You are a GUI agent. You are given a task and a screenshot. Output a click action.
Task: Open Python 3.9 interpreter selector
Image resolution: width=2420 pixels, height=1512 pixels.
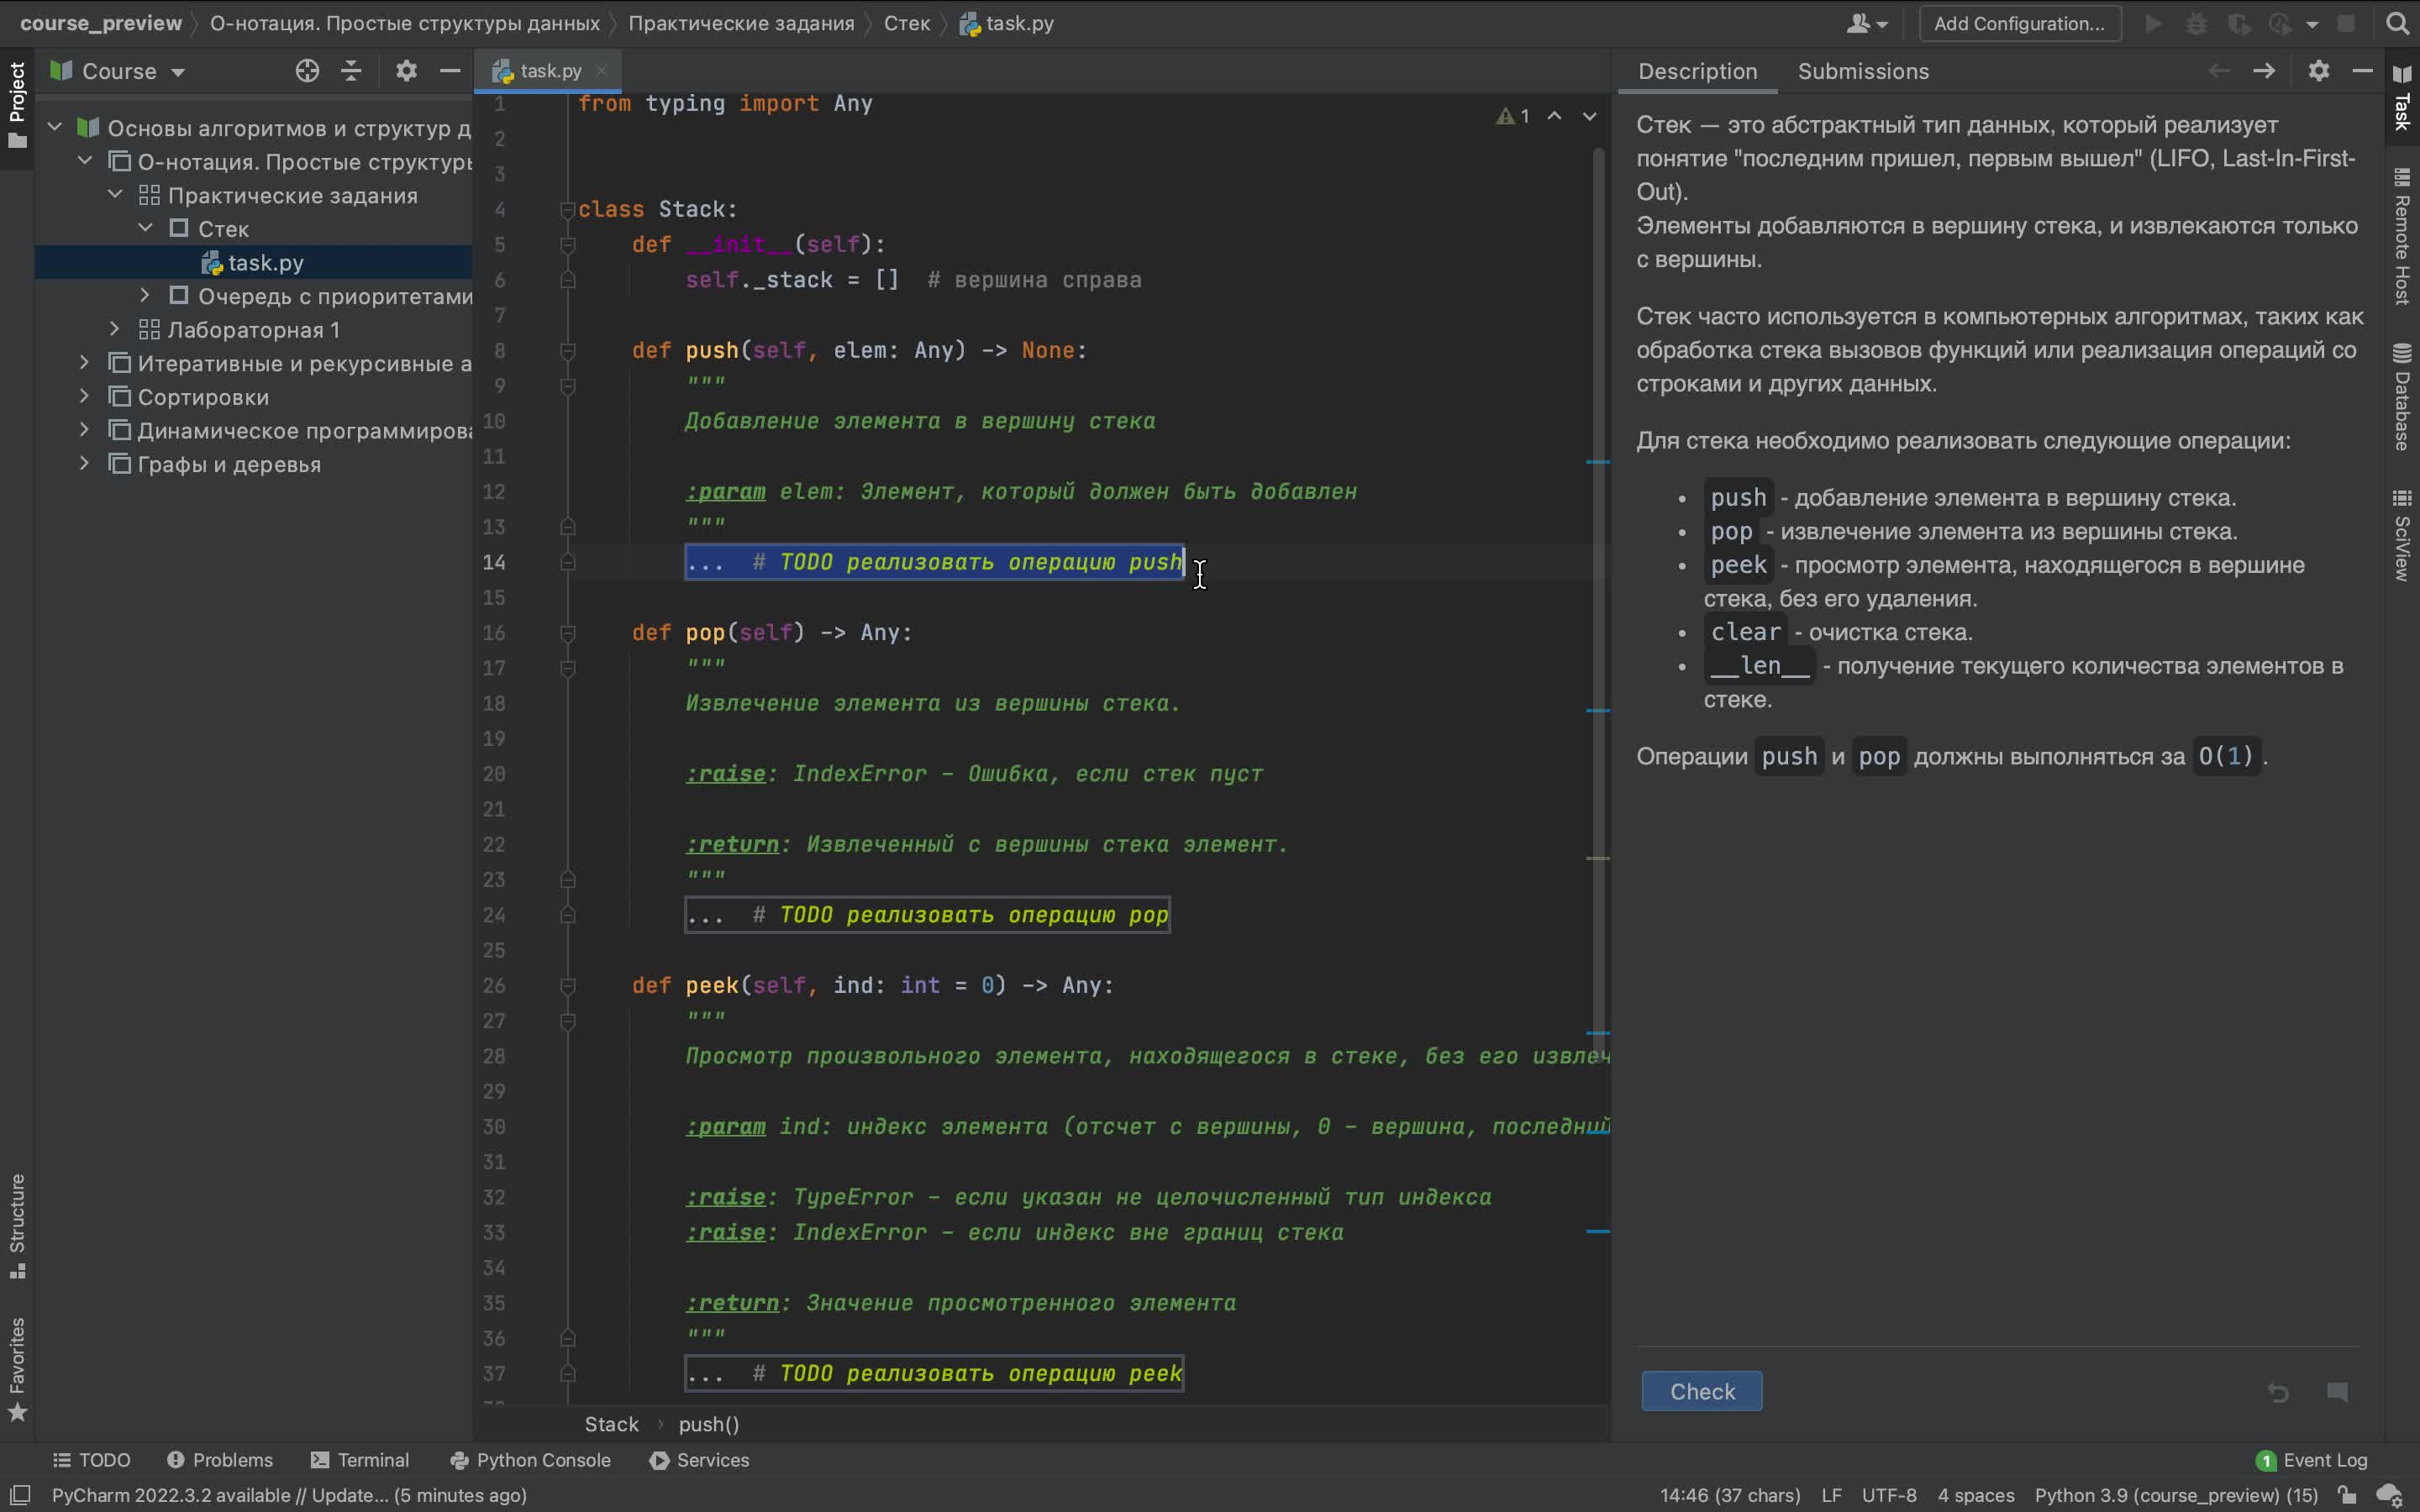2176,1495
